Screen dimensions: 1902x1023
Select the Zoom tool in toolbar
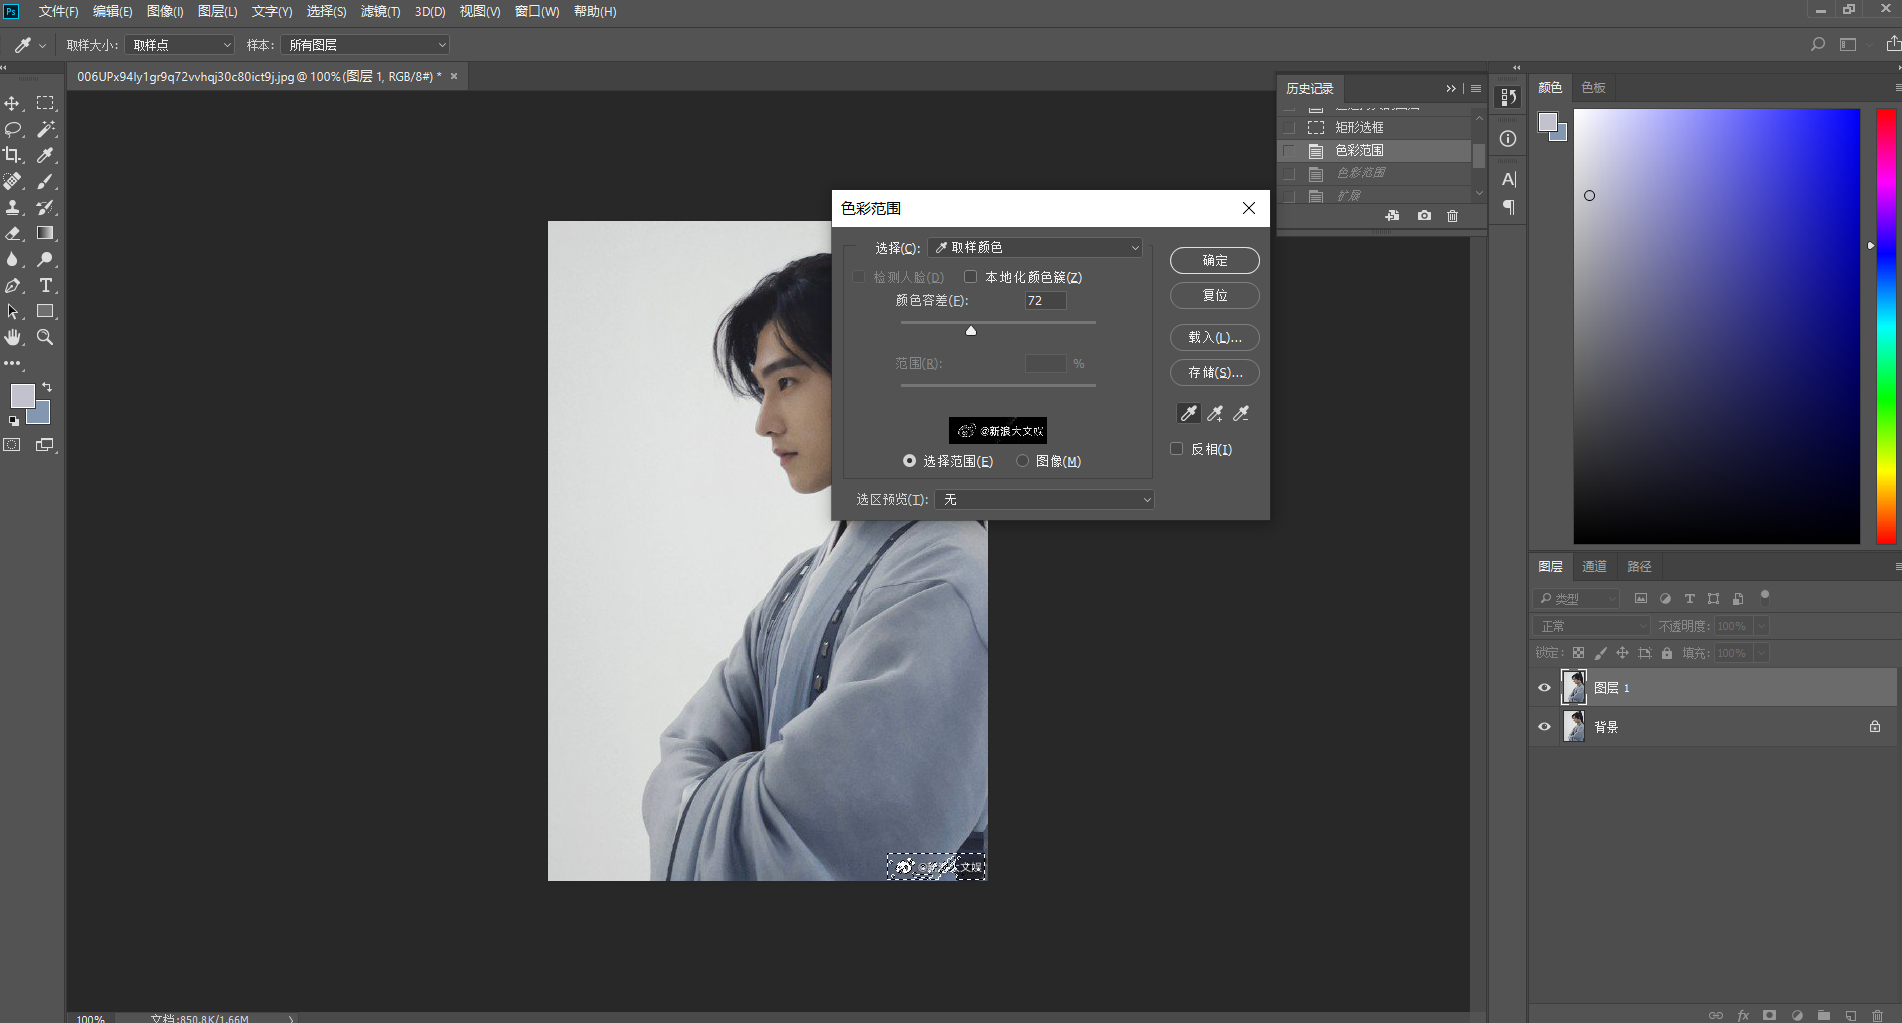click(45, 337)
